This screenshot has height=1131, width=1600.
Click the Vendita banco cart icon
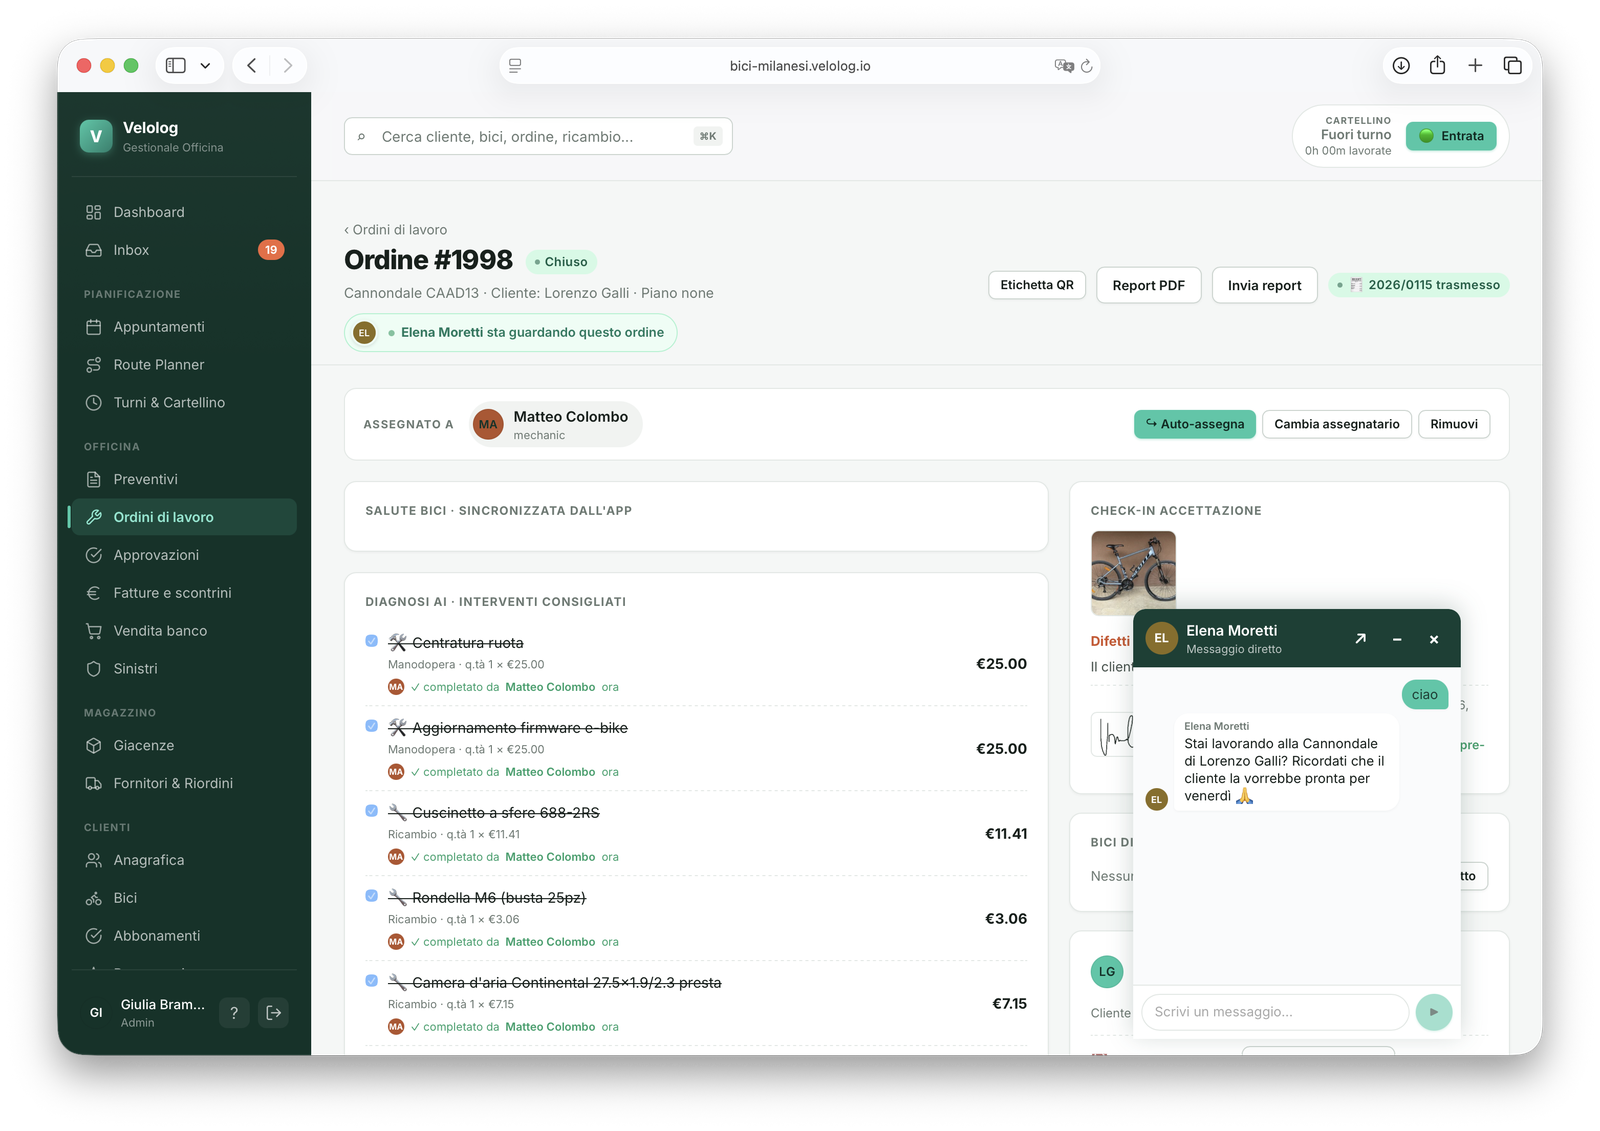coord(94,631)
